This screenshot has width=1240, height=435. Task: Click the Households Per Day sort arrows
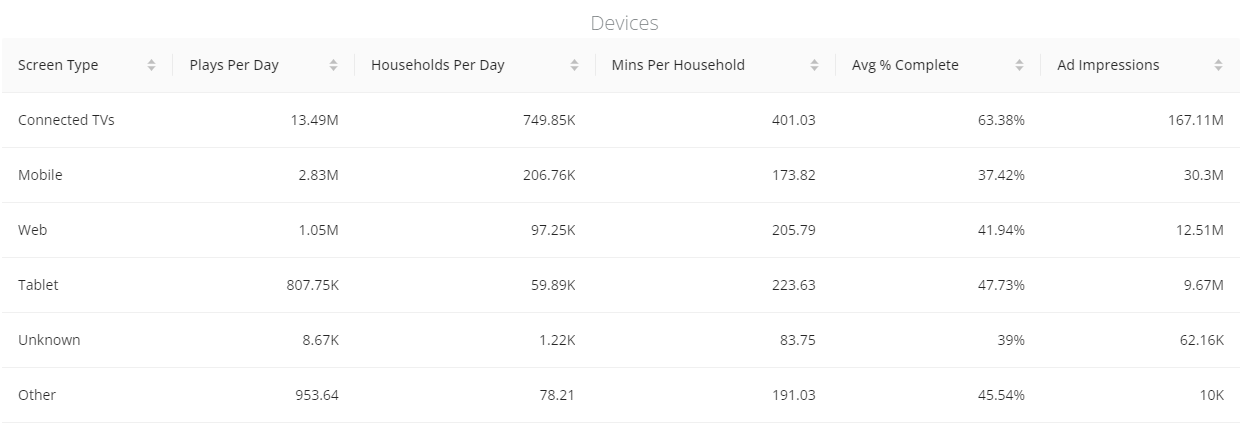coord(574,65)
